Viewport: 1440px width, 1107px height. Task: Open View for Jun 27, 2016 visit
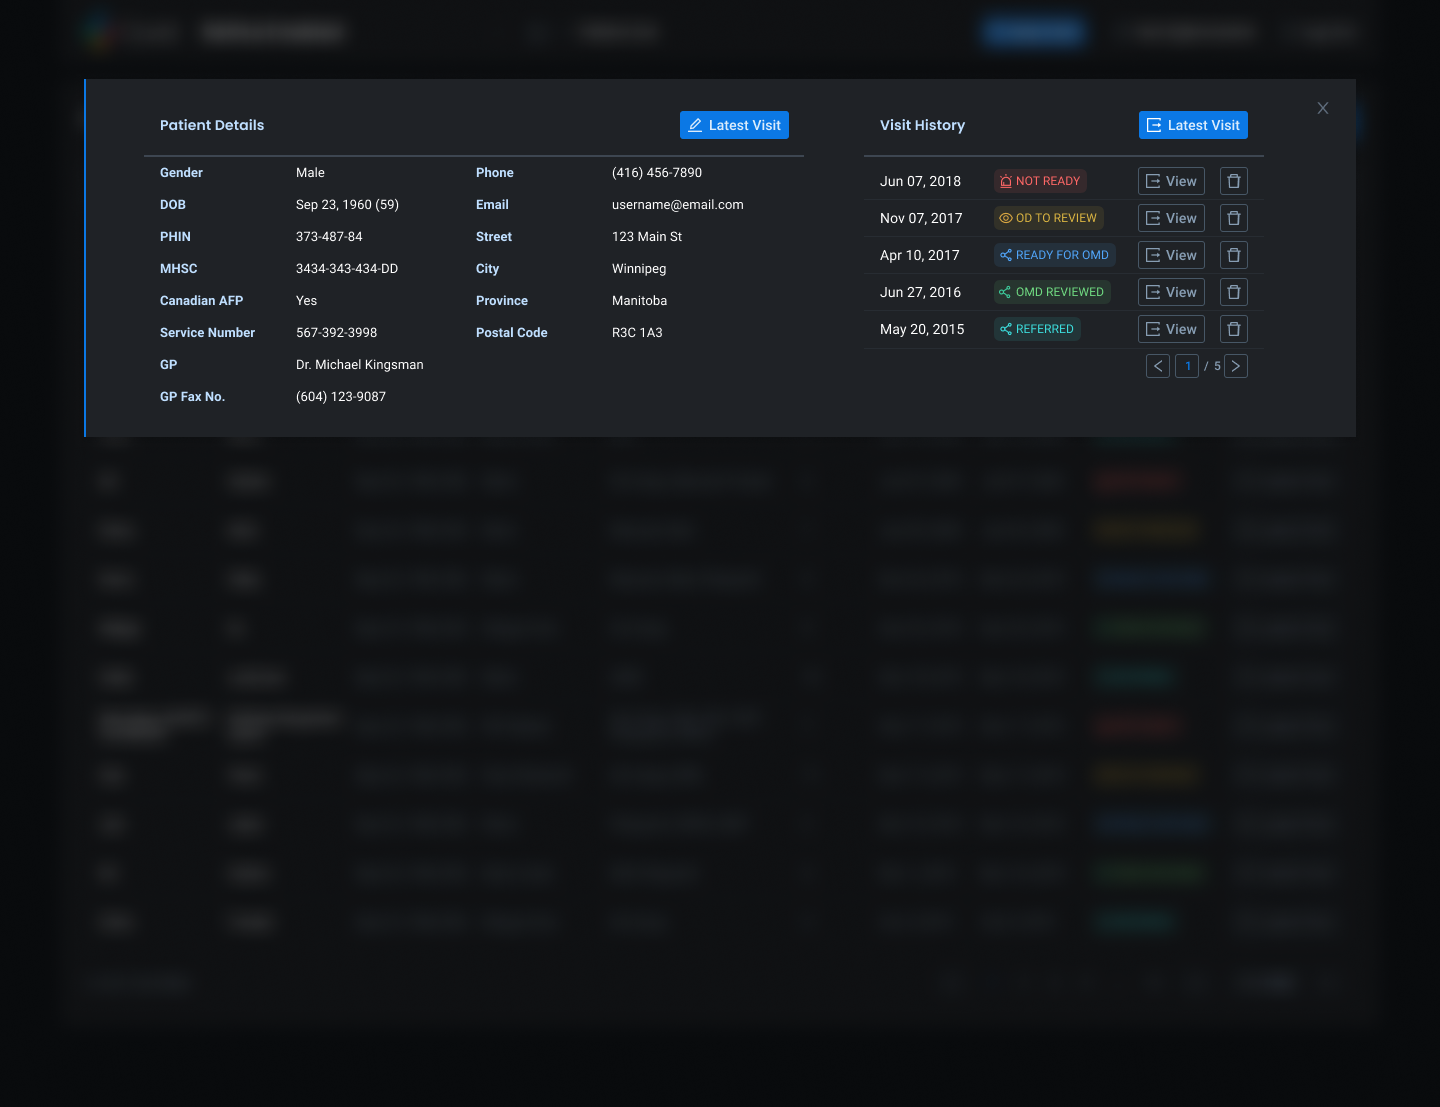[1171, 292]
